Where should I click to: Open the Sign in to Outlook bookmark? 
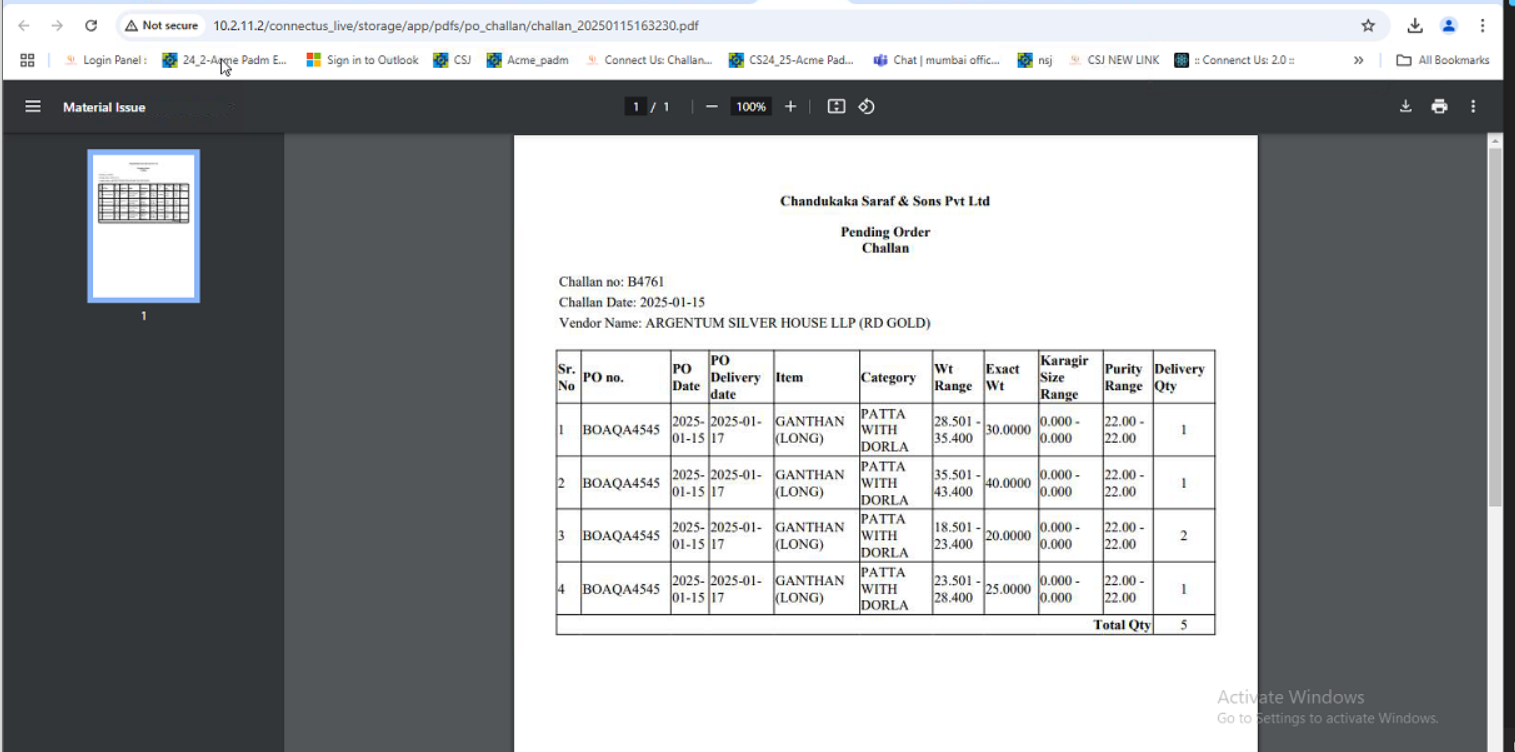362,60
